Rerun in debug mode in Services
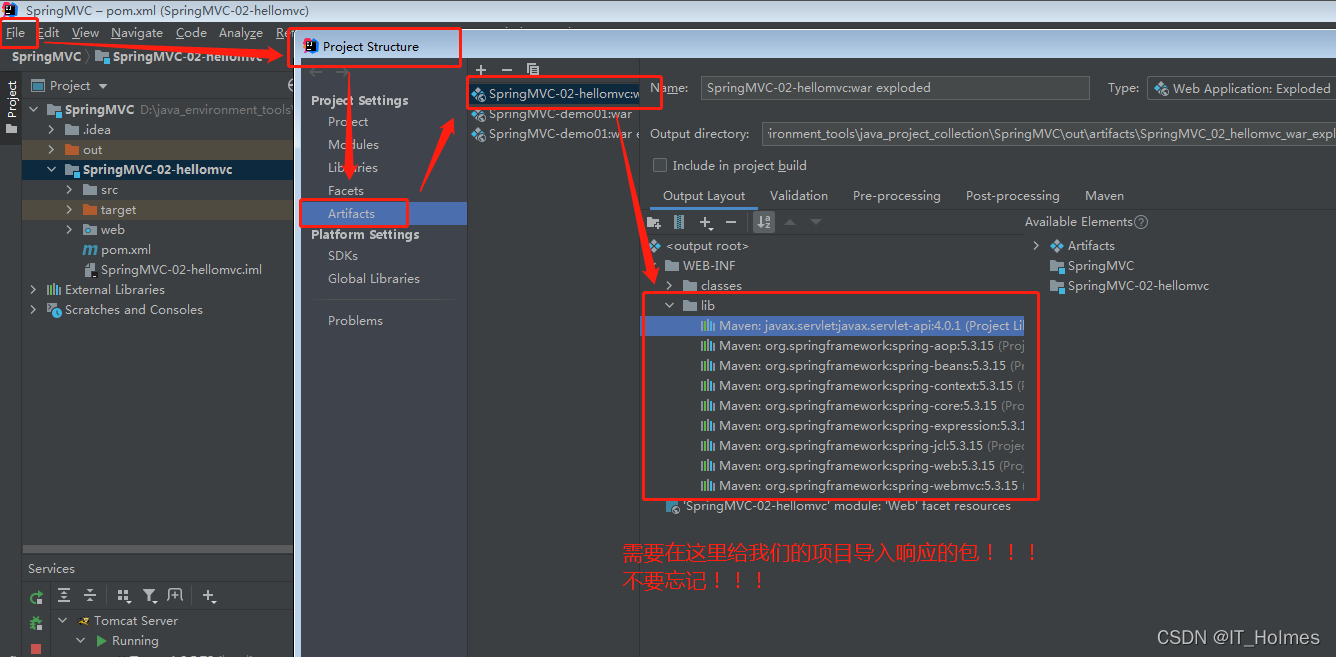The width and height of the screenshot is (1336, 657). coord(36,622)
